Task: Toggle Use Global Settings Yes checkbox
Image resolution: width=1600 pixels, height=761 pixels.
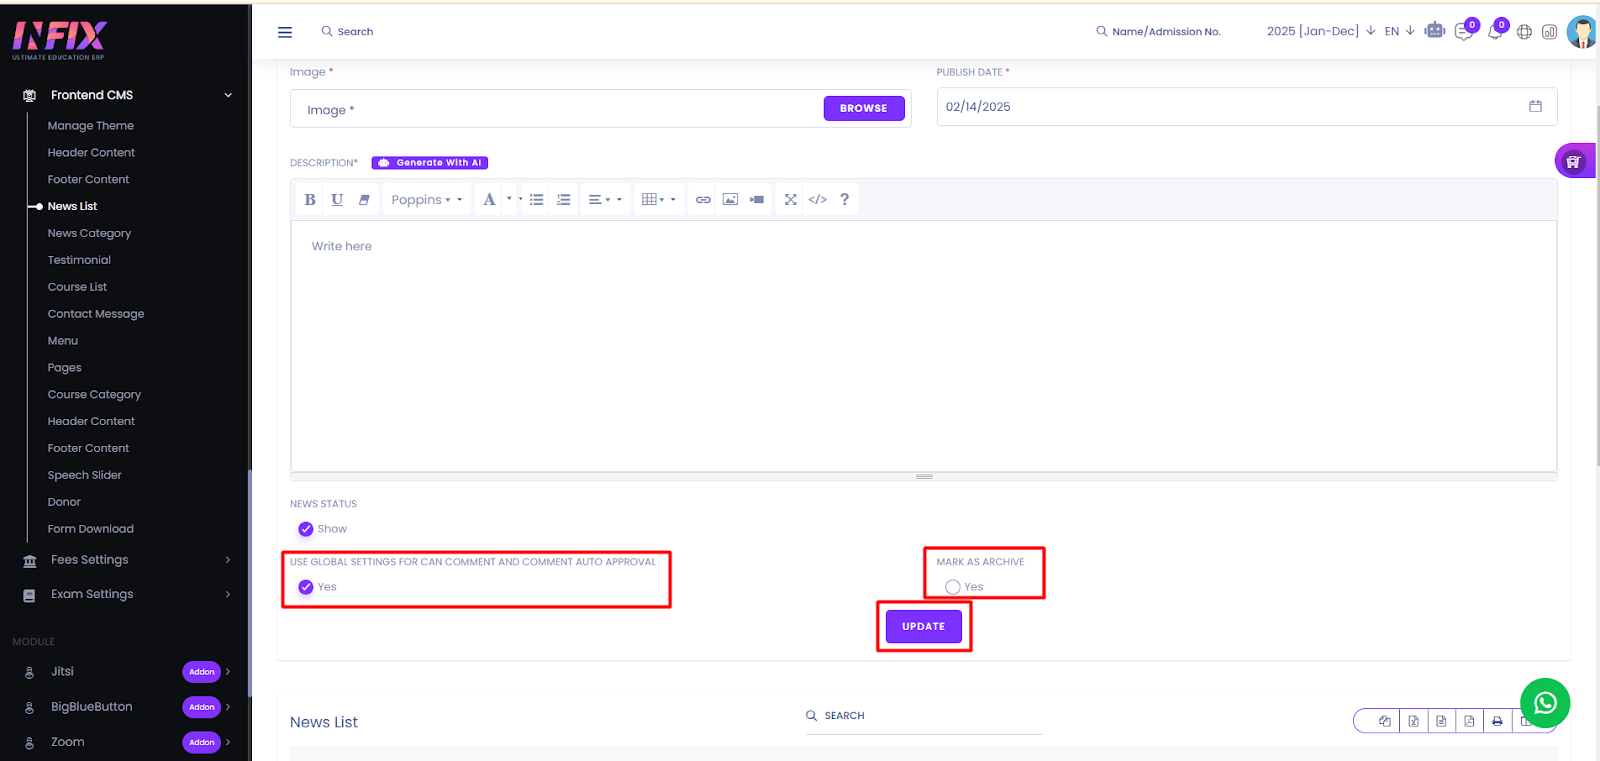Action: 306,587
